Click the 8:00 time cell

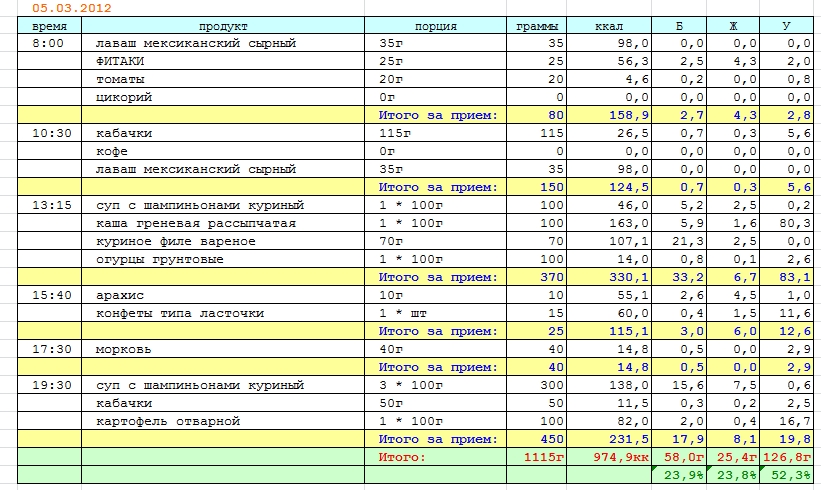(51, 43)
